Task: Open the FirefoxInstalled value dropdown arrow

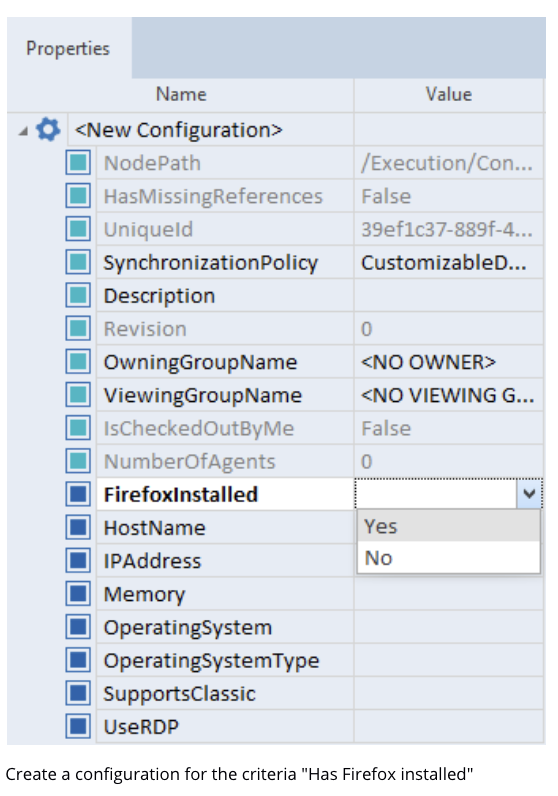Action: click(x=529, y=493)
